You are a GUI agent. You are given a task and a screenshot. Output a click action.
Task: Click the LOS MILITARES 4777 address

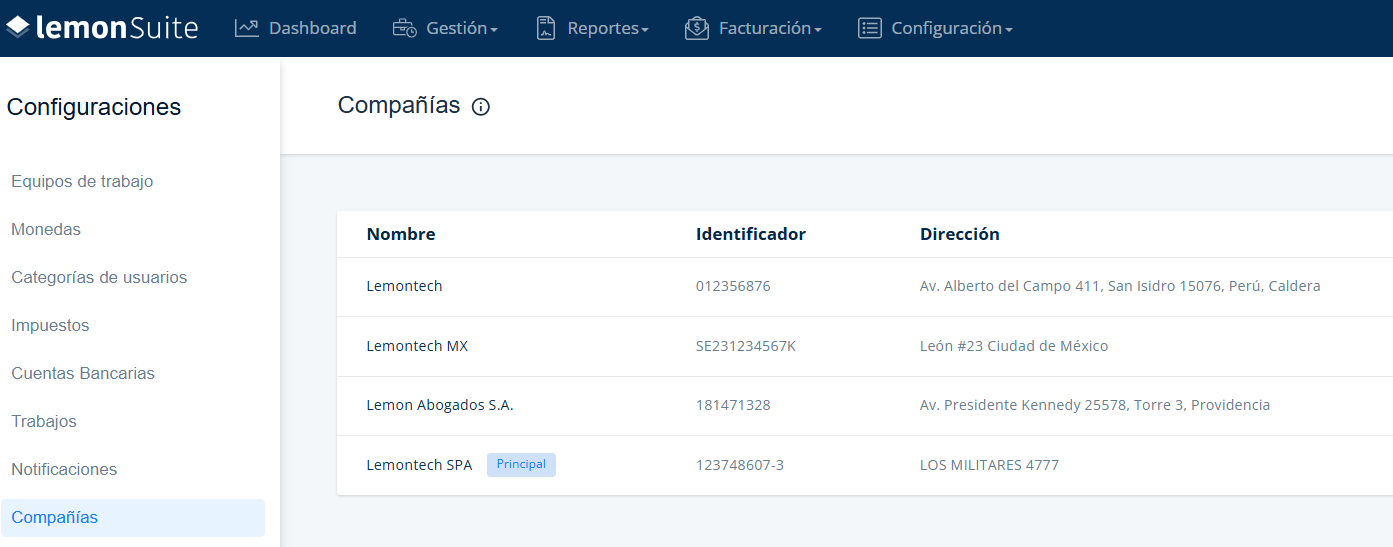pyautogui.click(x=989, y=465)
